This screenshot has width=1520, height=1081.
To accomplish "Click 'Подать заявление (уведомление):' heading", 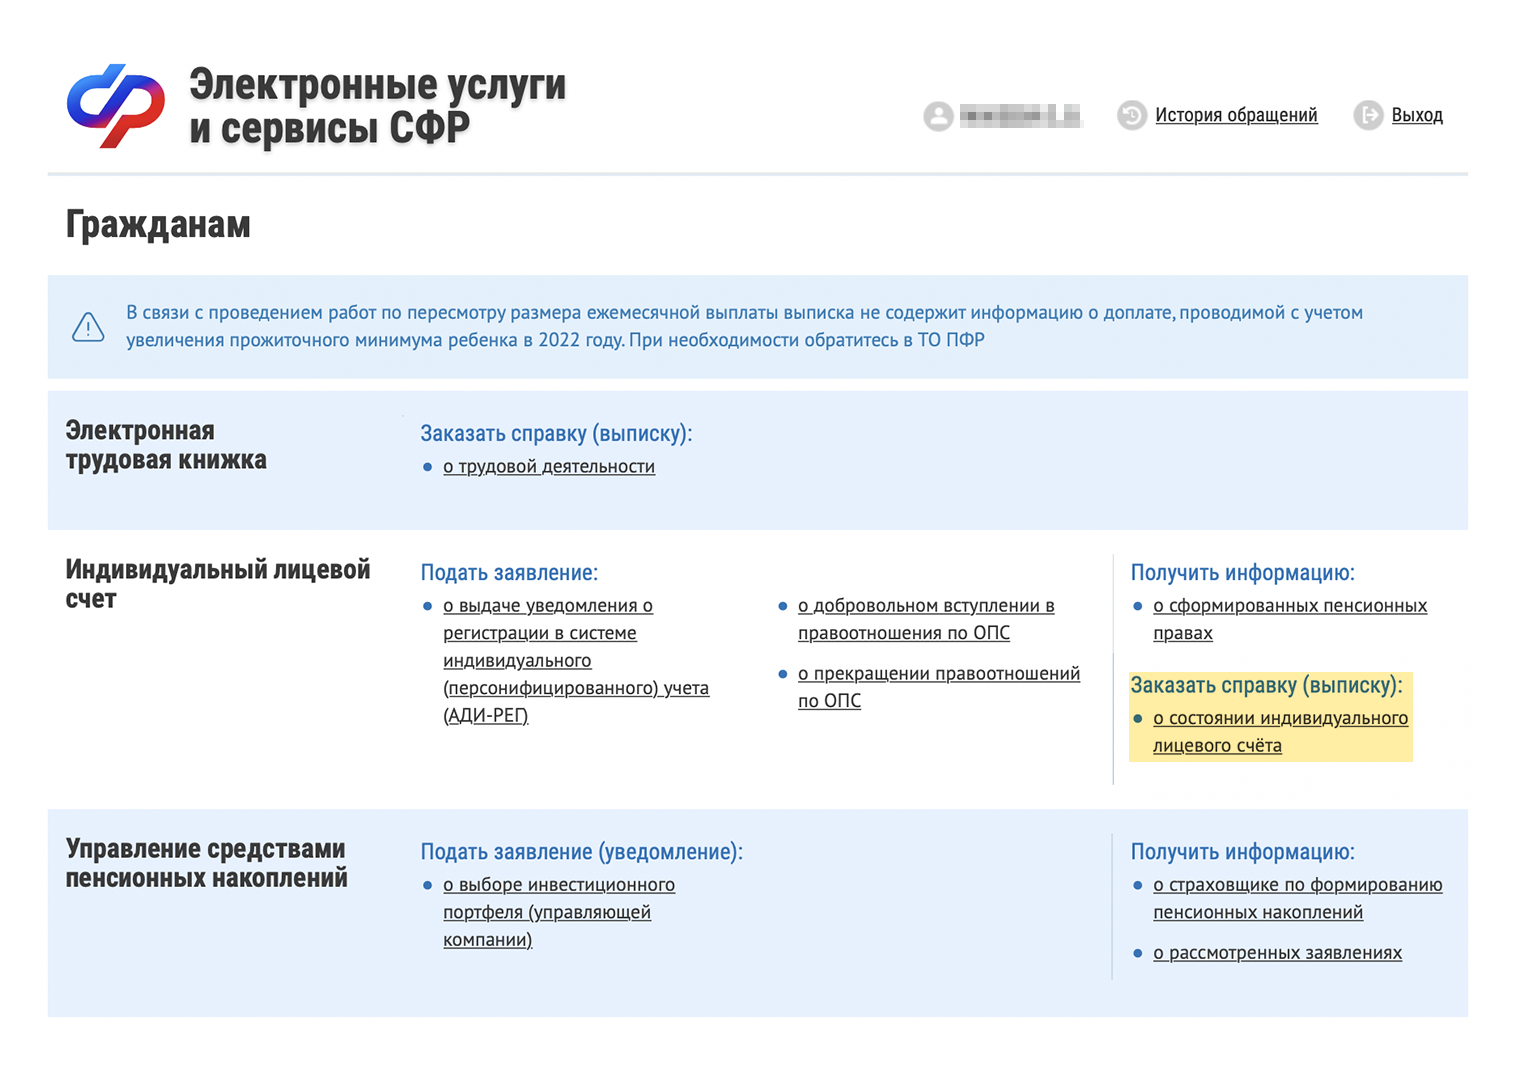I will point(582,852).
